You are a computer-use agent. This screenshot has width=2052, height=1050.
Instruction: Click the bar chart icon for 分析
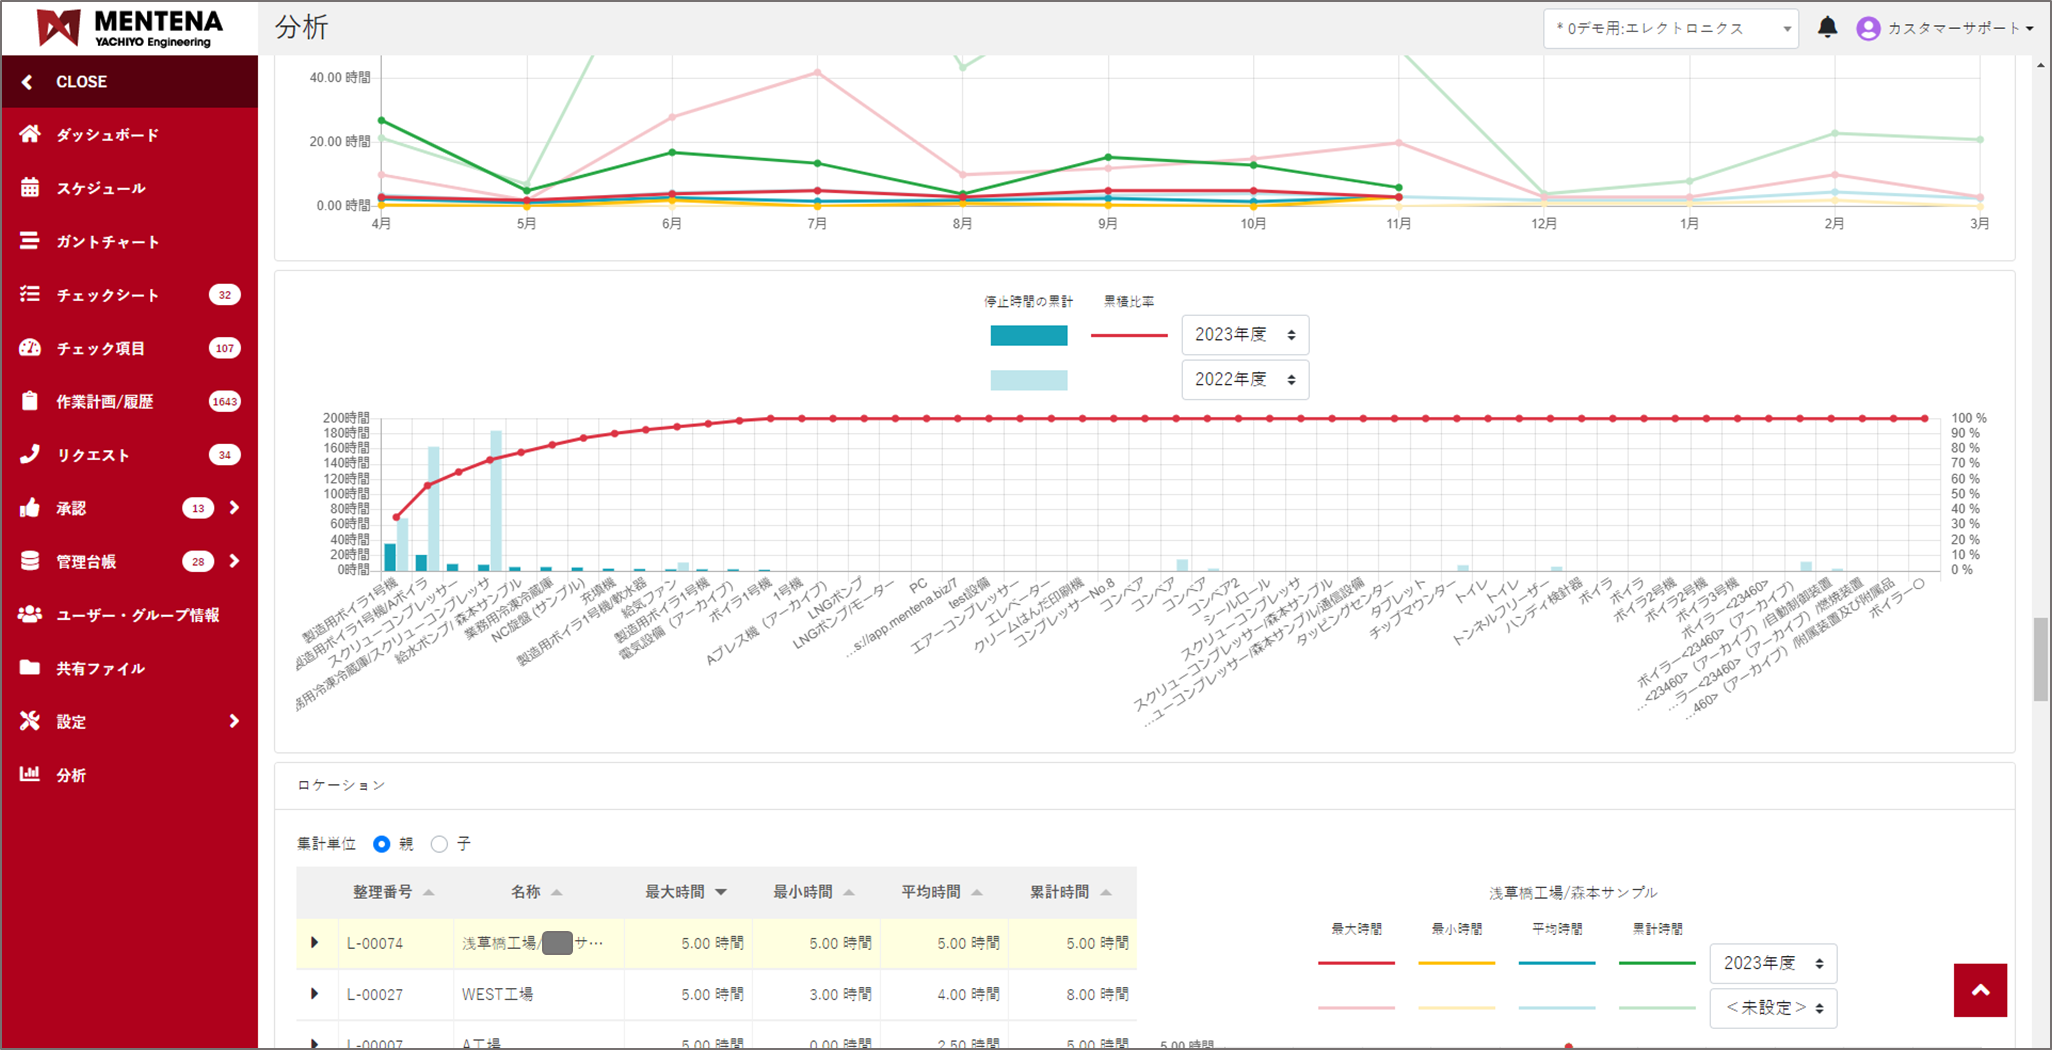coord(30,774)
